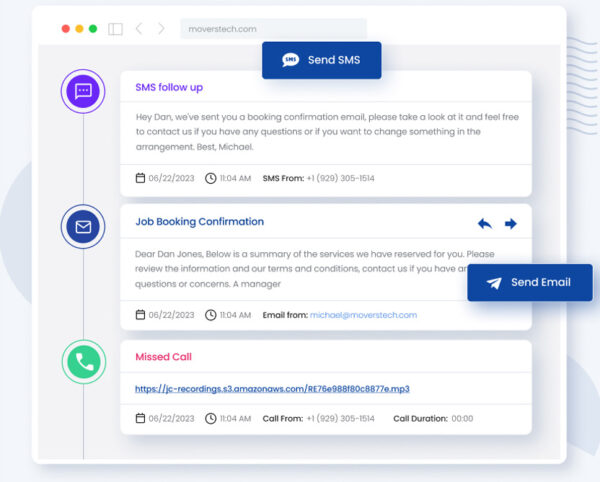Click the purple SMS chat bubble icon
The height and width of the screenshot is (482, 600).
[x=83, y=91]
